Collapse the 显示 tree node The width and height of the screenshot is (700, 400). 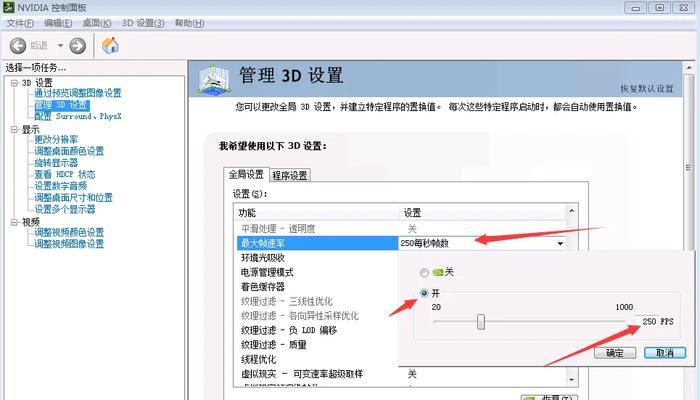pyautogui.click(x=14, y=129)
